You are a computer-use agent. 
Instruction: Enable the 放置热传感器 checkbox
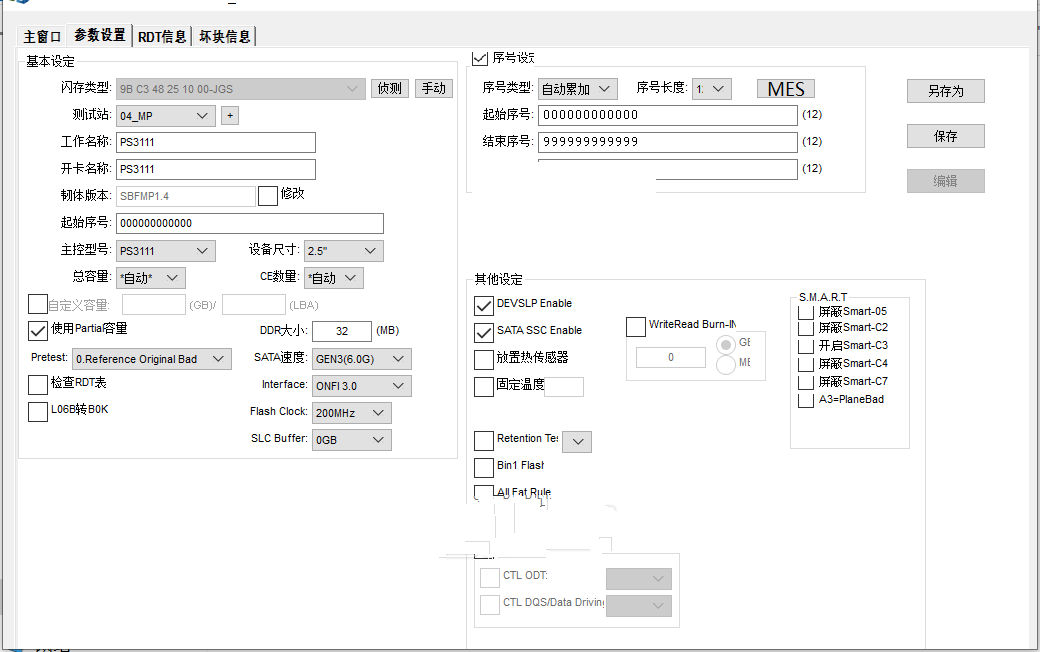(484, 359)
